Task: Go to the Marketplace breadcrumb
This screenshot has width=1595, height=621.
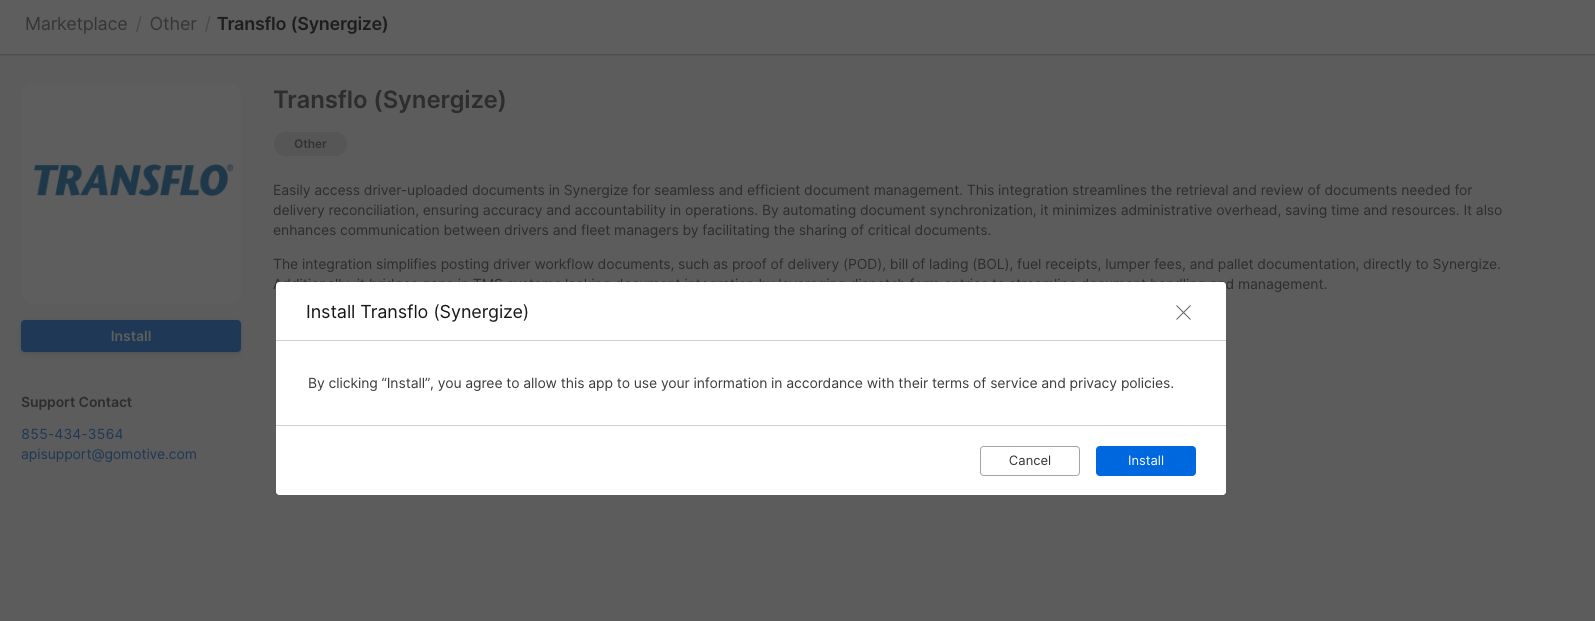Action: (x=76, y=24)
